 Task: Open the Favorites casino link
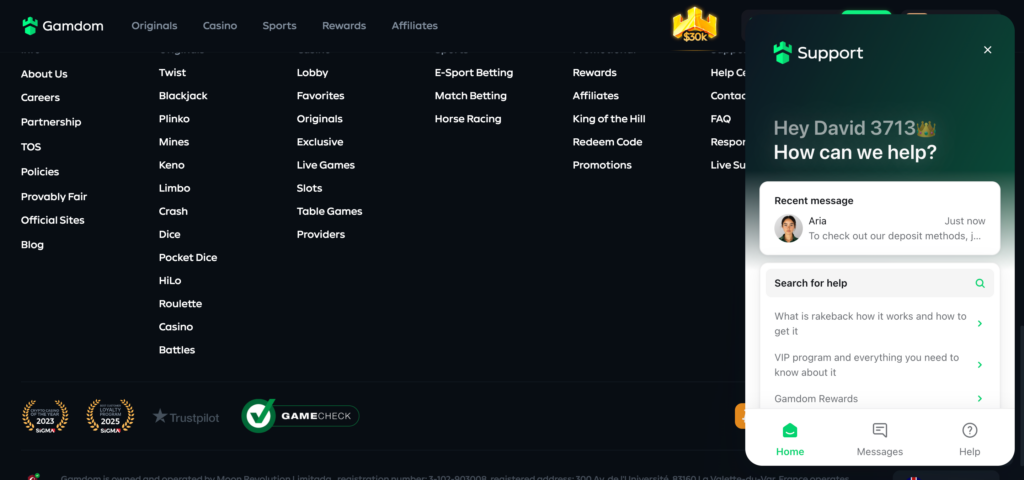(x=321, y=96)
